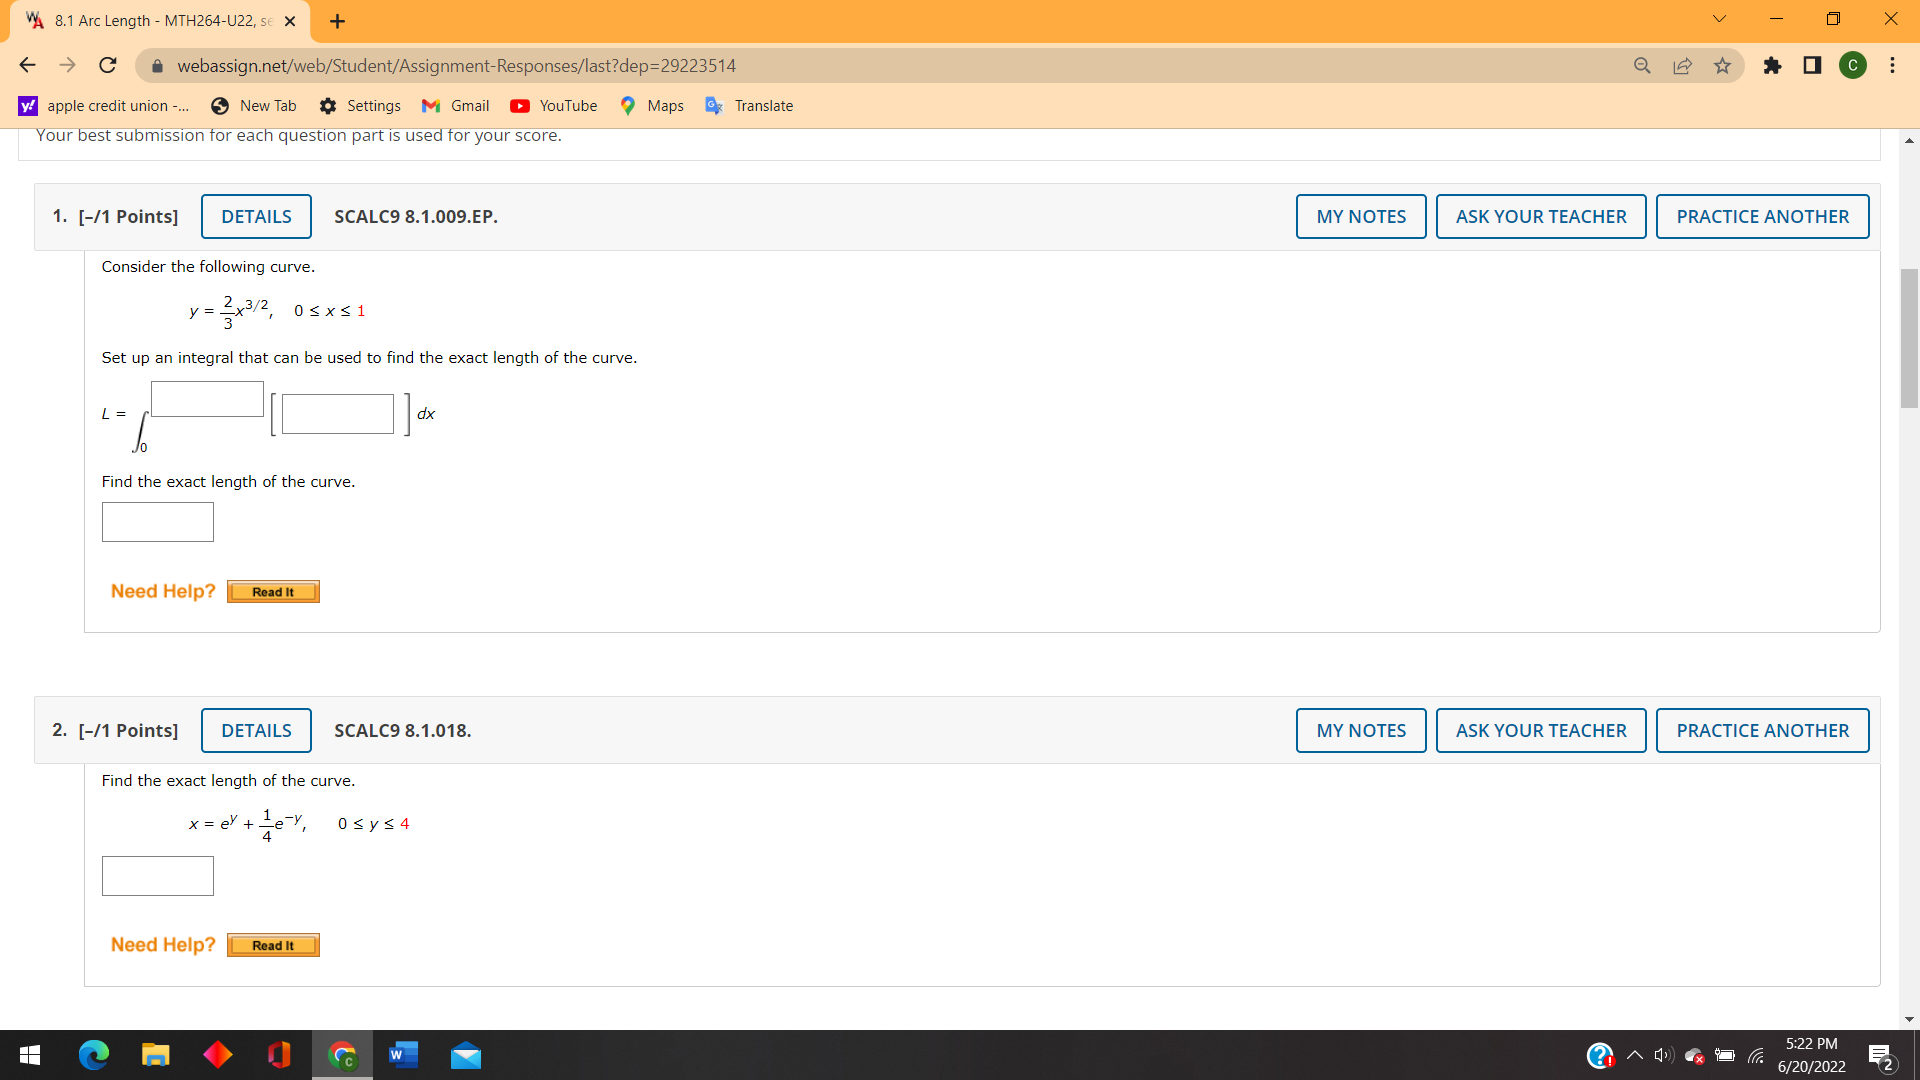Screen dimensions: 1920x1080
Task: Open the Settings bookmark item
Action: [x=360, y=105]
